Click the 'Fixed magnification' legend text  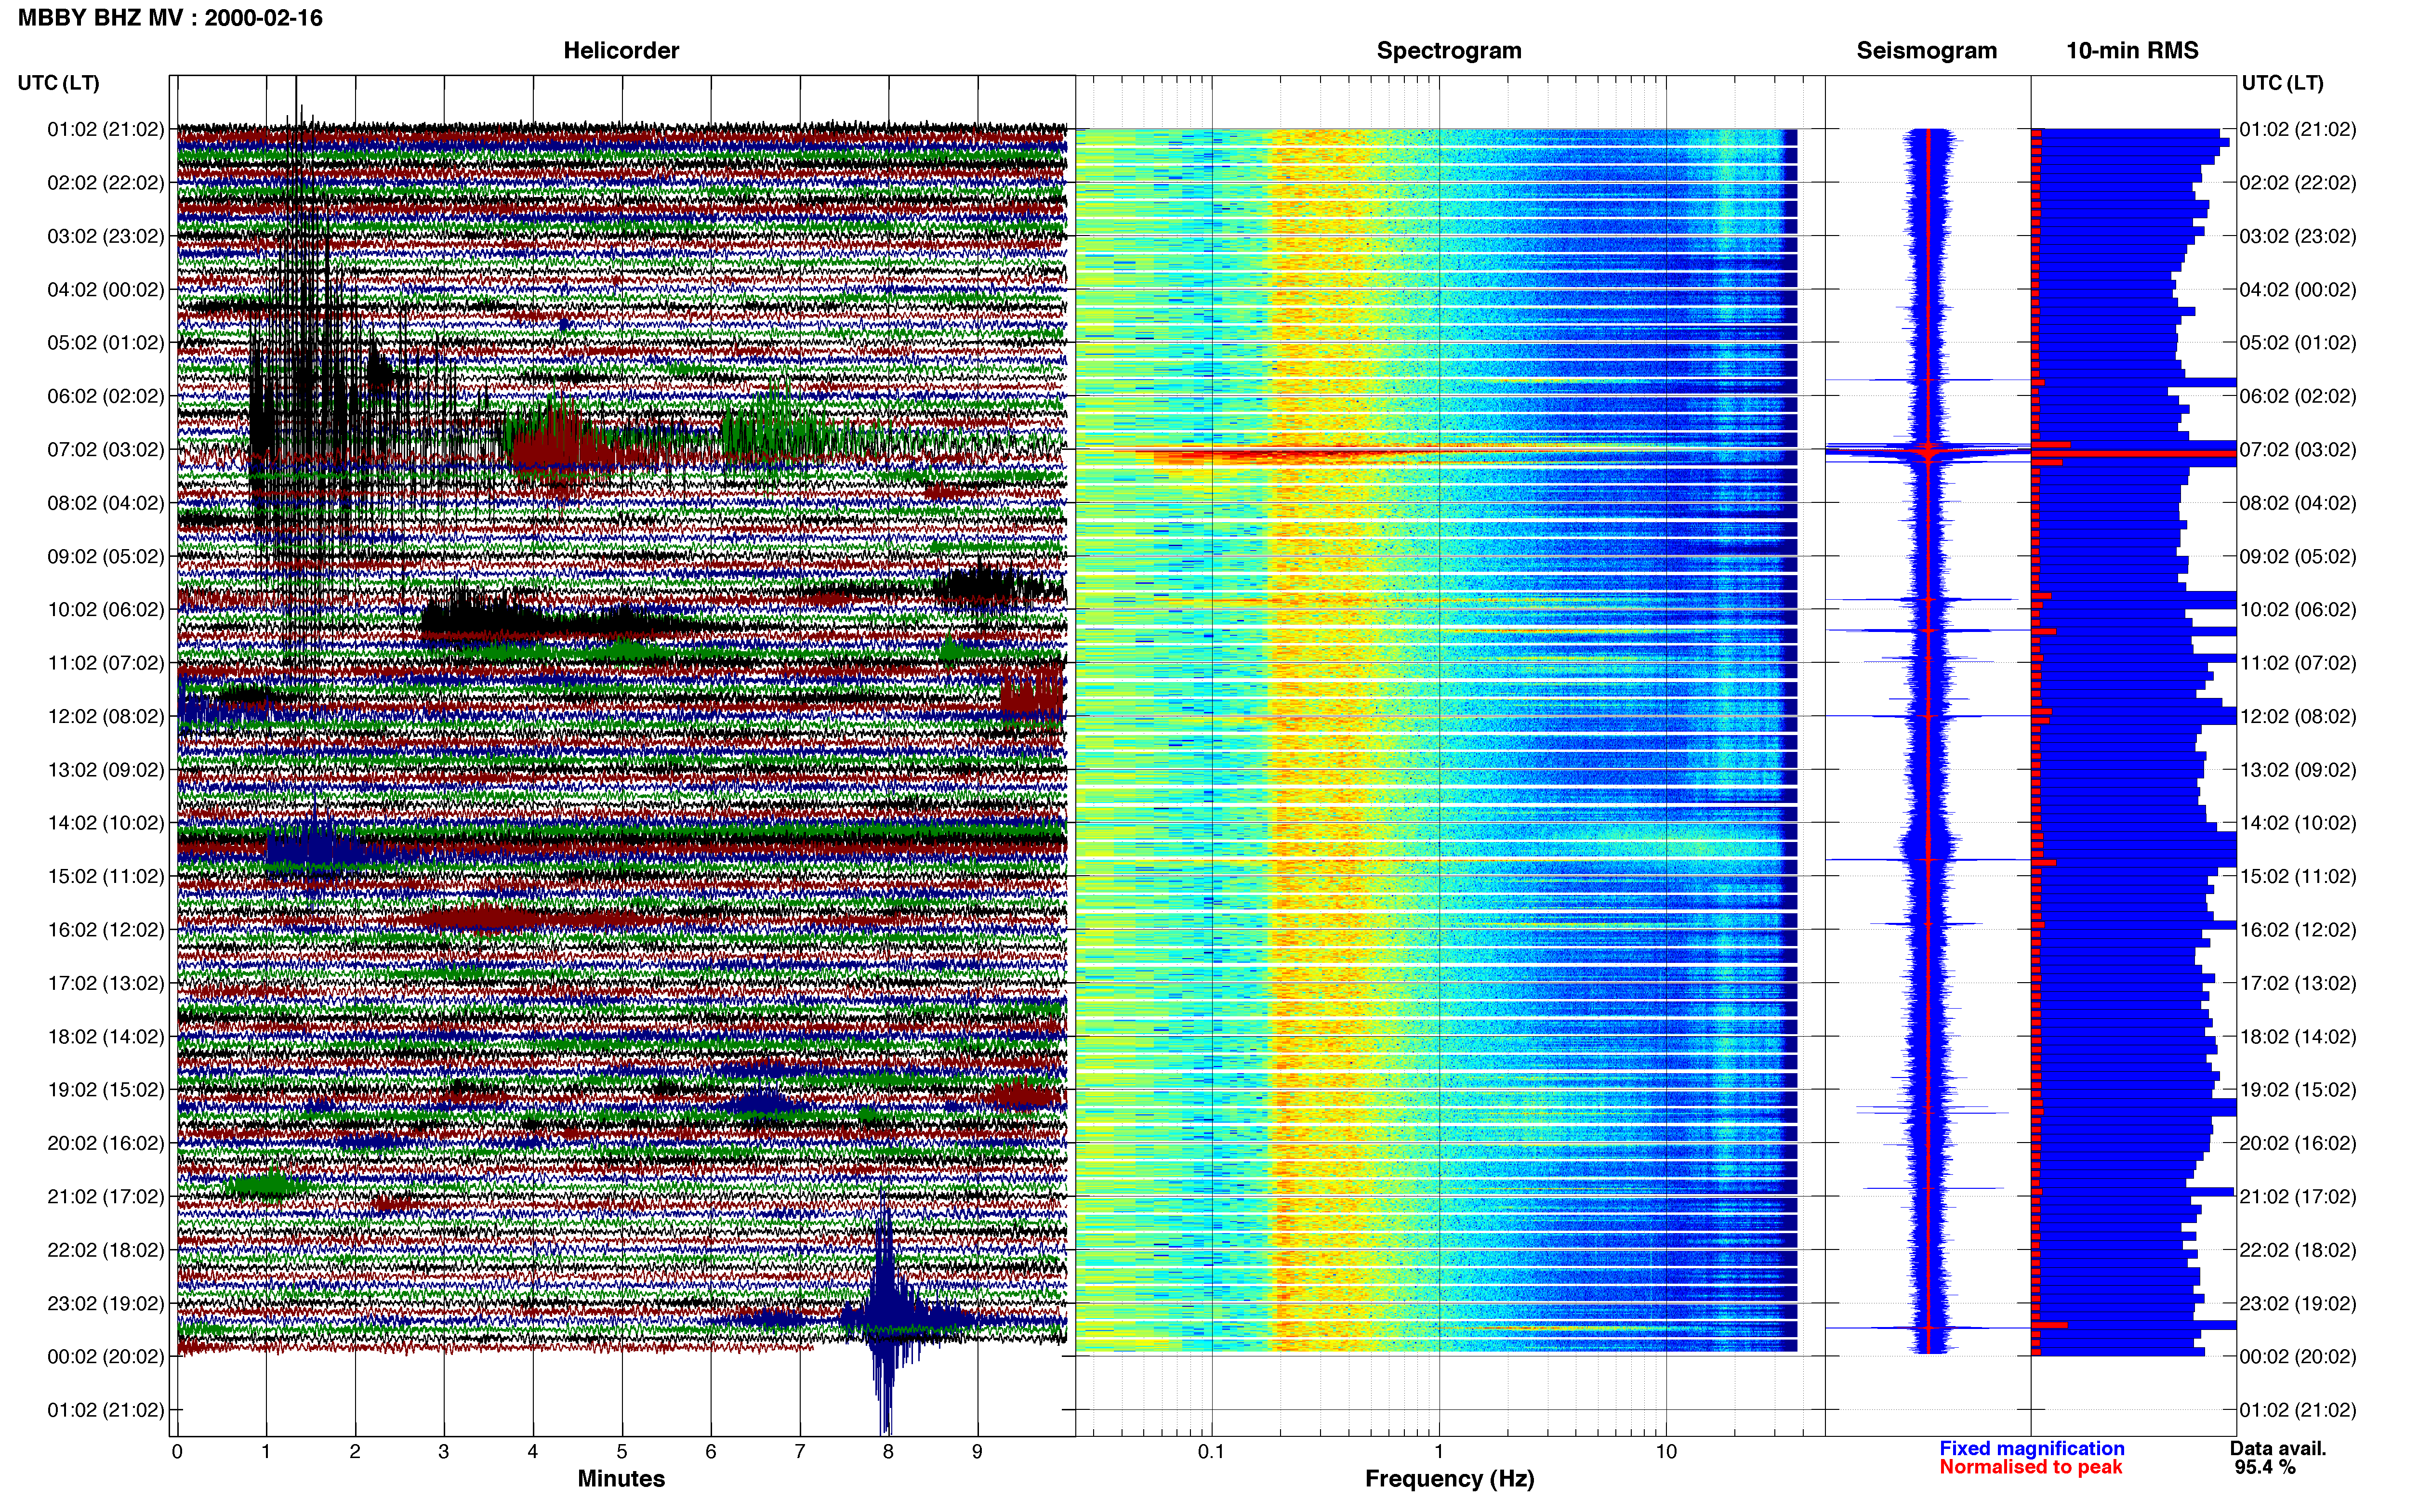(2031, 1448)
